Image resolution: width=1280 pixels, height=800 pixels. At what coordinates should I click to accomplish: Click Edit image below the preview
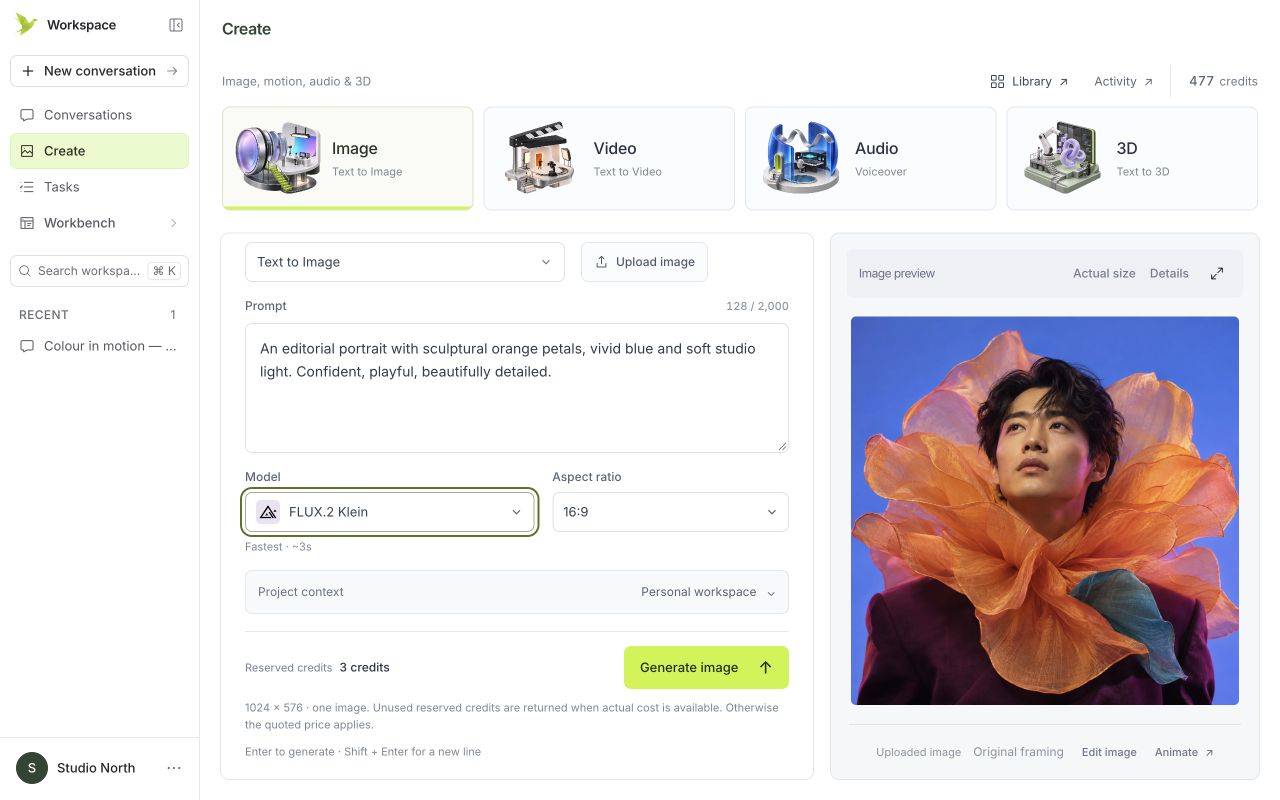(x=1109, y=752)
